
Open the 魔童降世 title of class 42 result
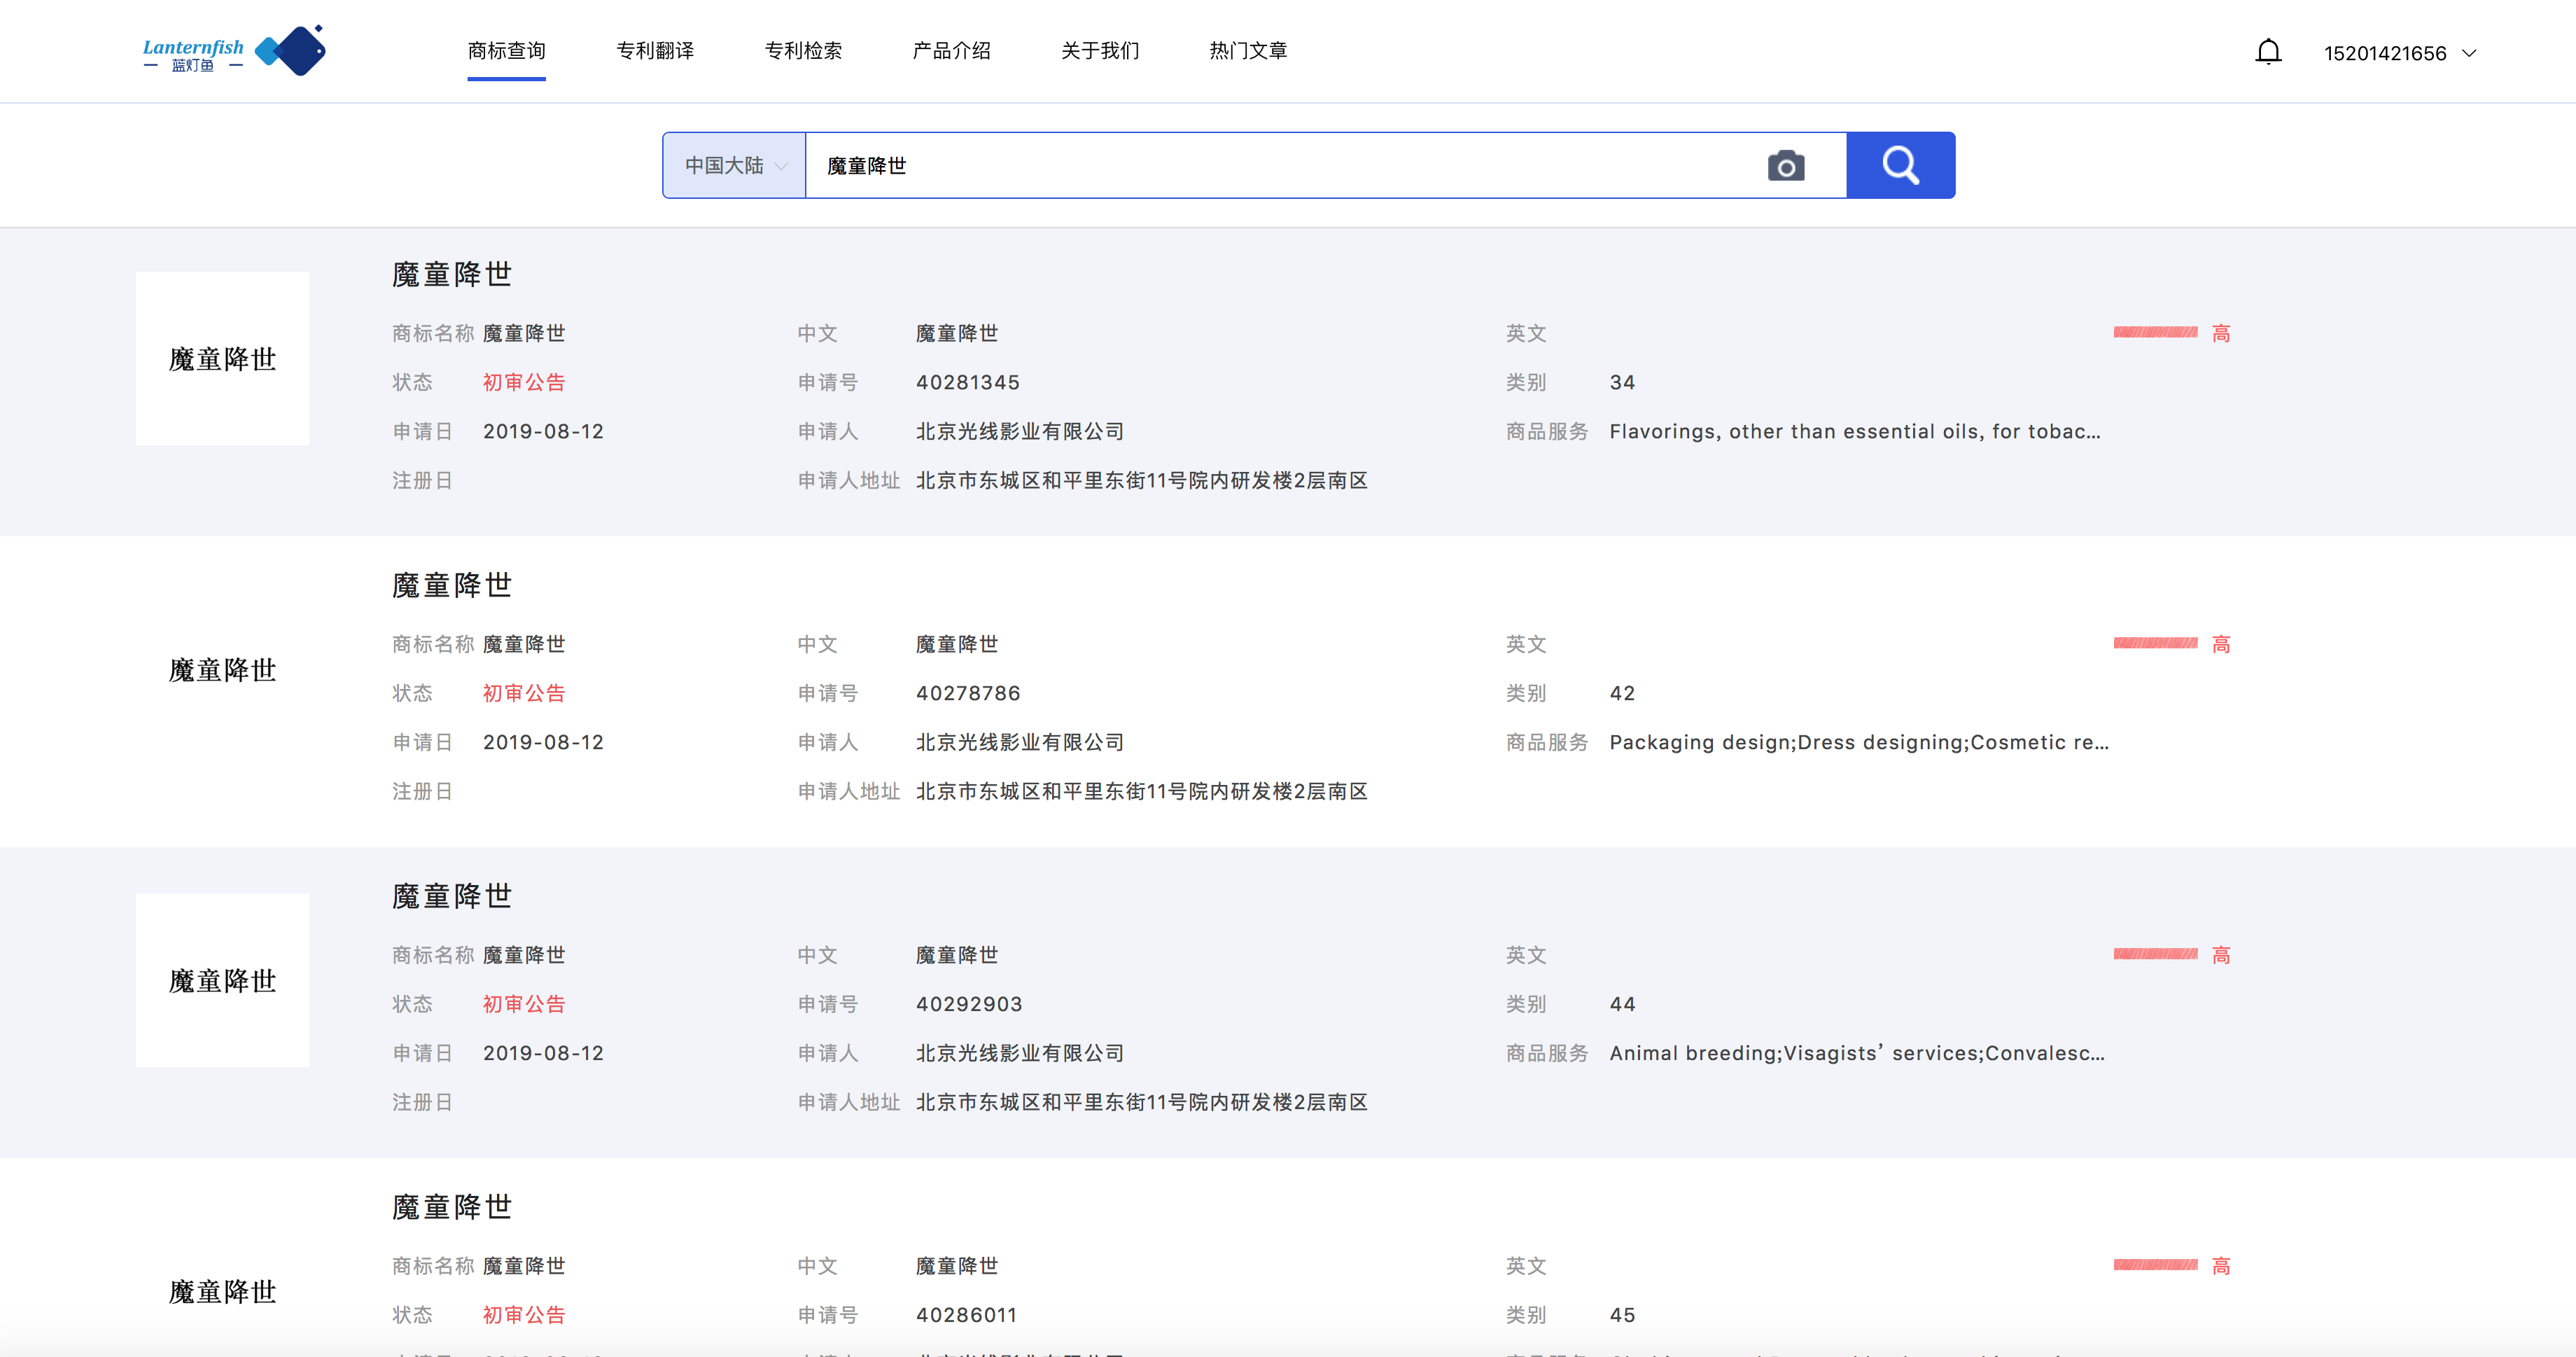[x=452, y=585]
